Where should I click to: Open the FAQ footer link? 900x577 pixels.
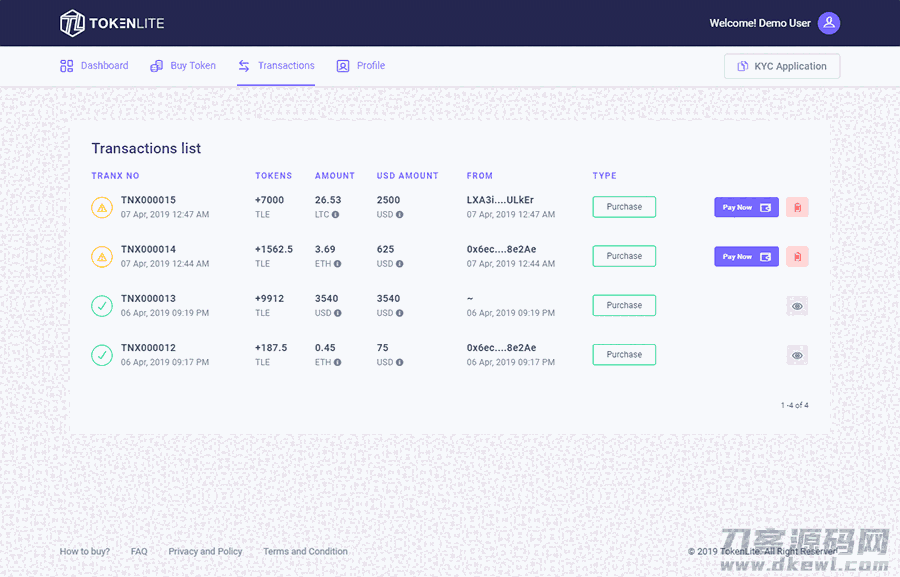tap(139, 551)
